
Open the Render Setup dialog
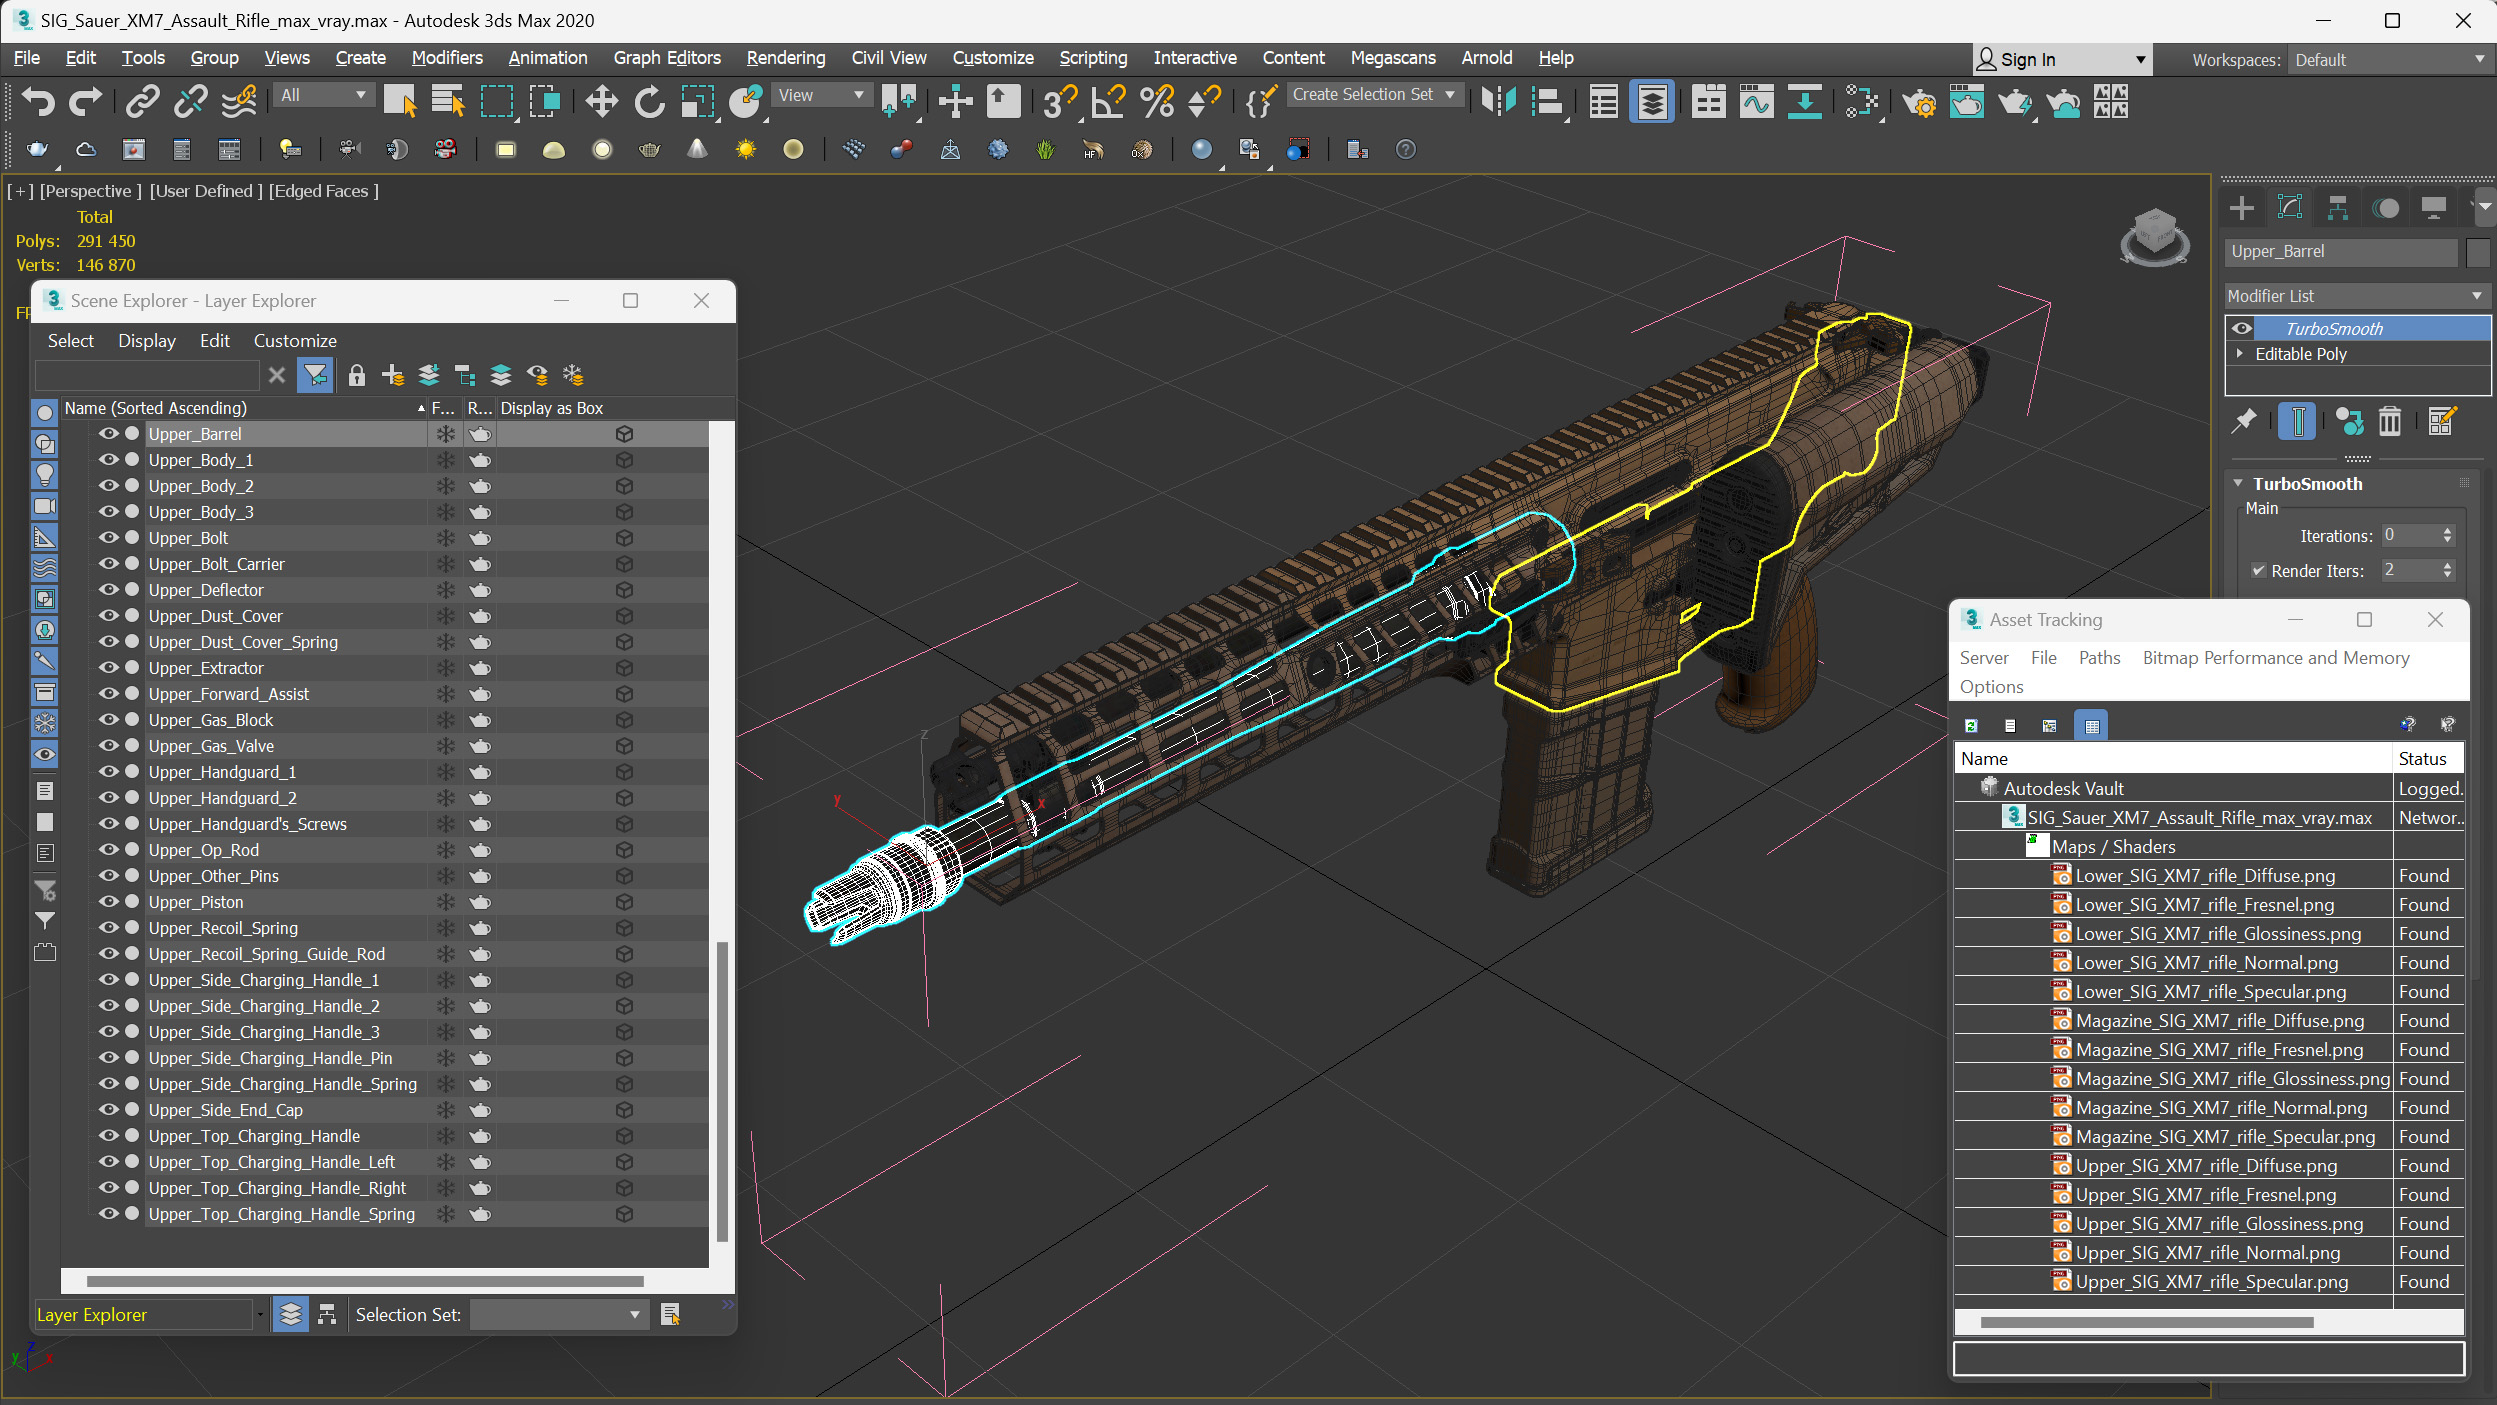(x=1918, y=101)
